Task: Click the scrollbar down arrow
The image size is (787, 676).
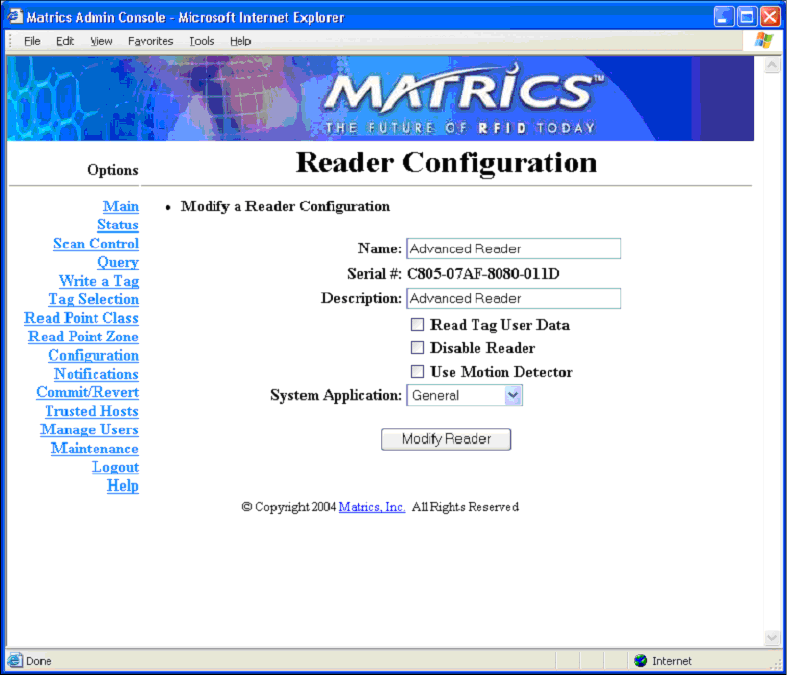Action: [x=771, y=637]
